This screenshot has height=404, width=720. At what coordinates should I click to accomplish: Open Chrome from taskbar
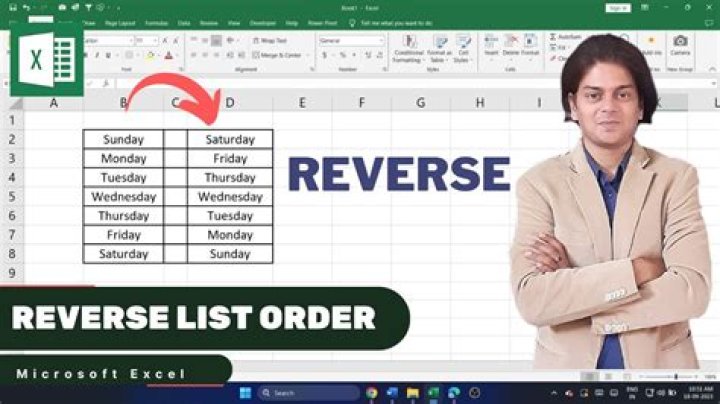tap(372, 393)
